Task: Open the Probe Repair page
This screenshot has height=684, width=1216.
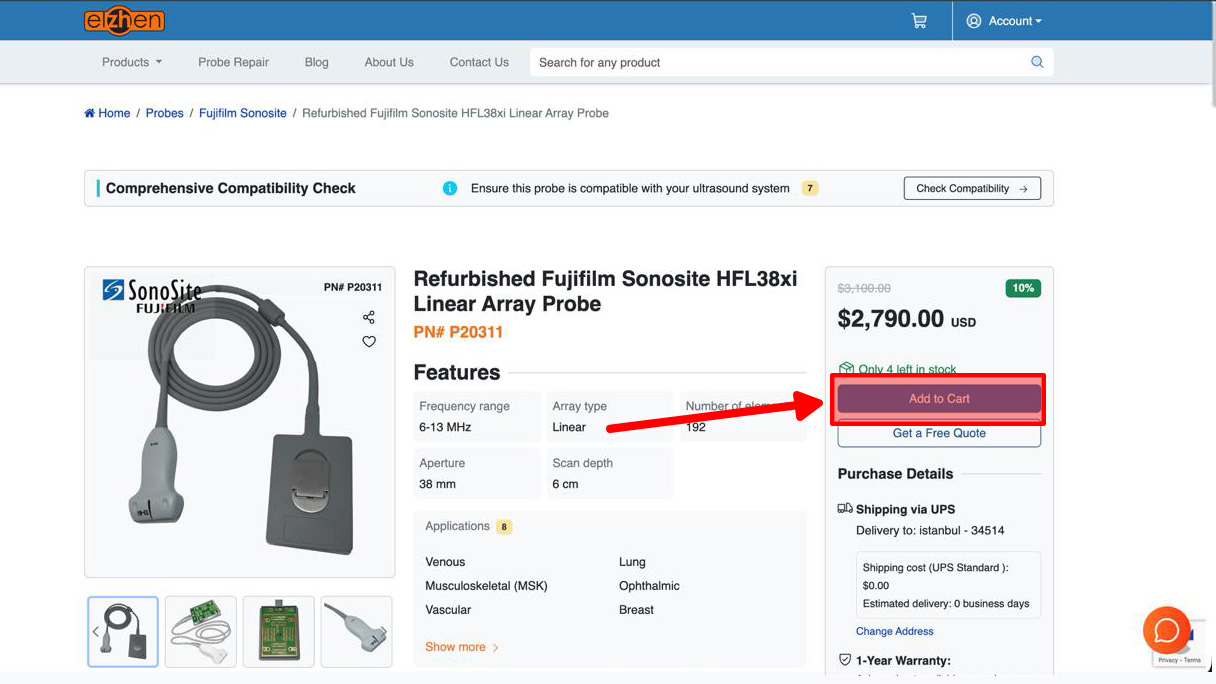Action: pyautogui.click(x=233, y=62)
